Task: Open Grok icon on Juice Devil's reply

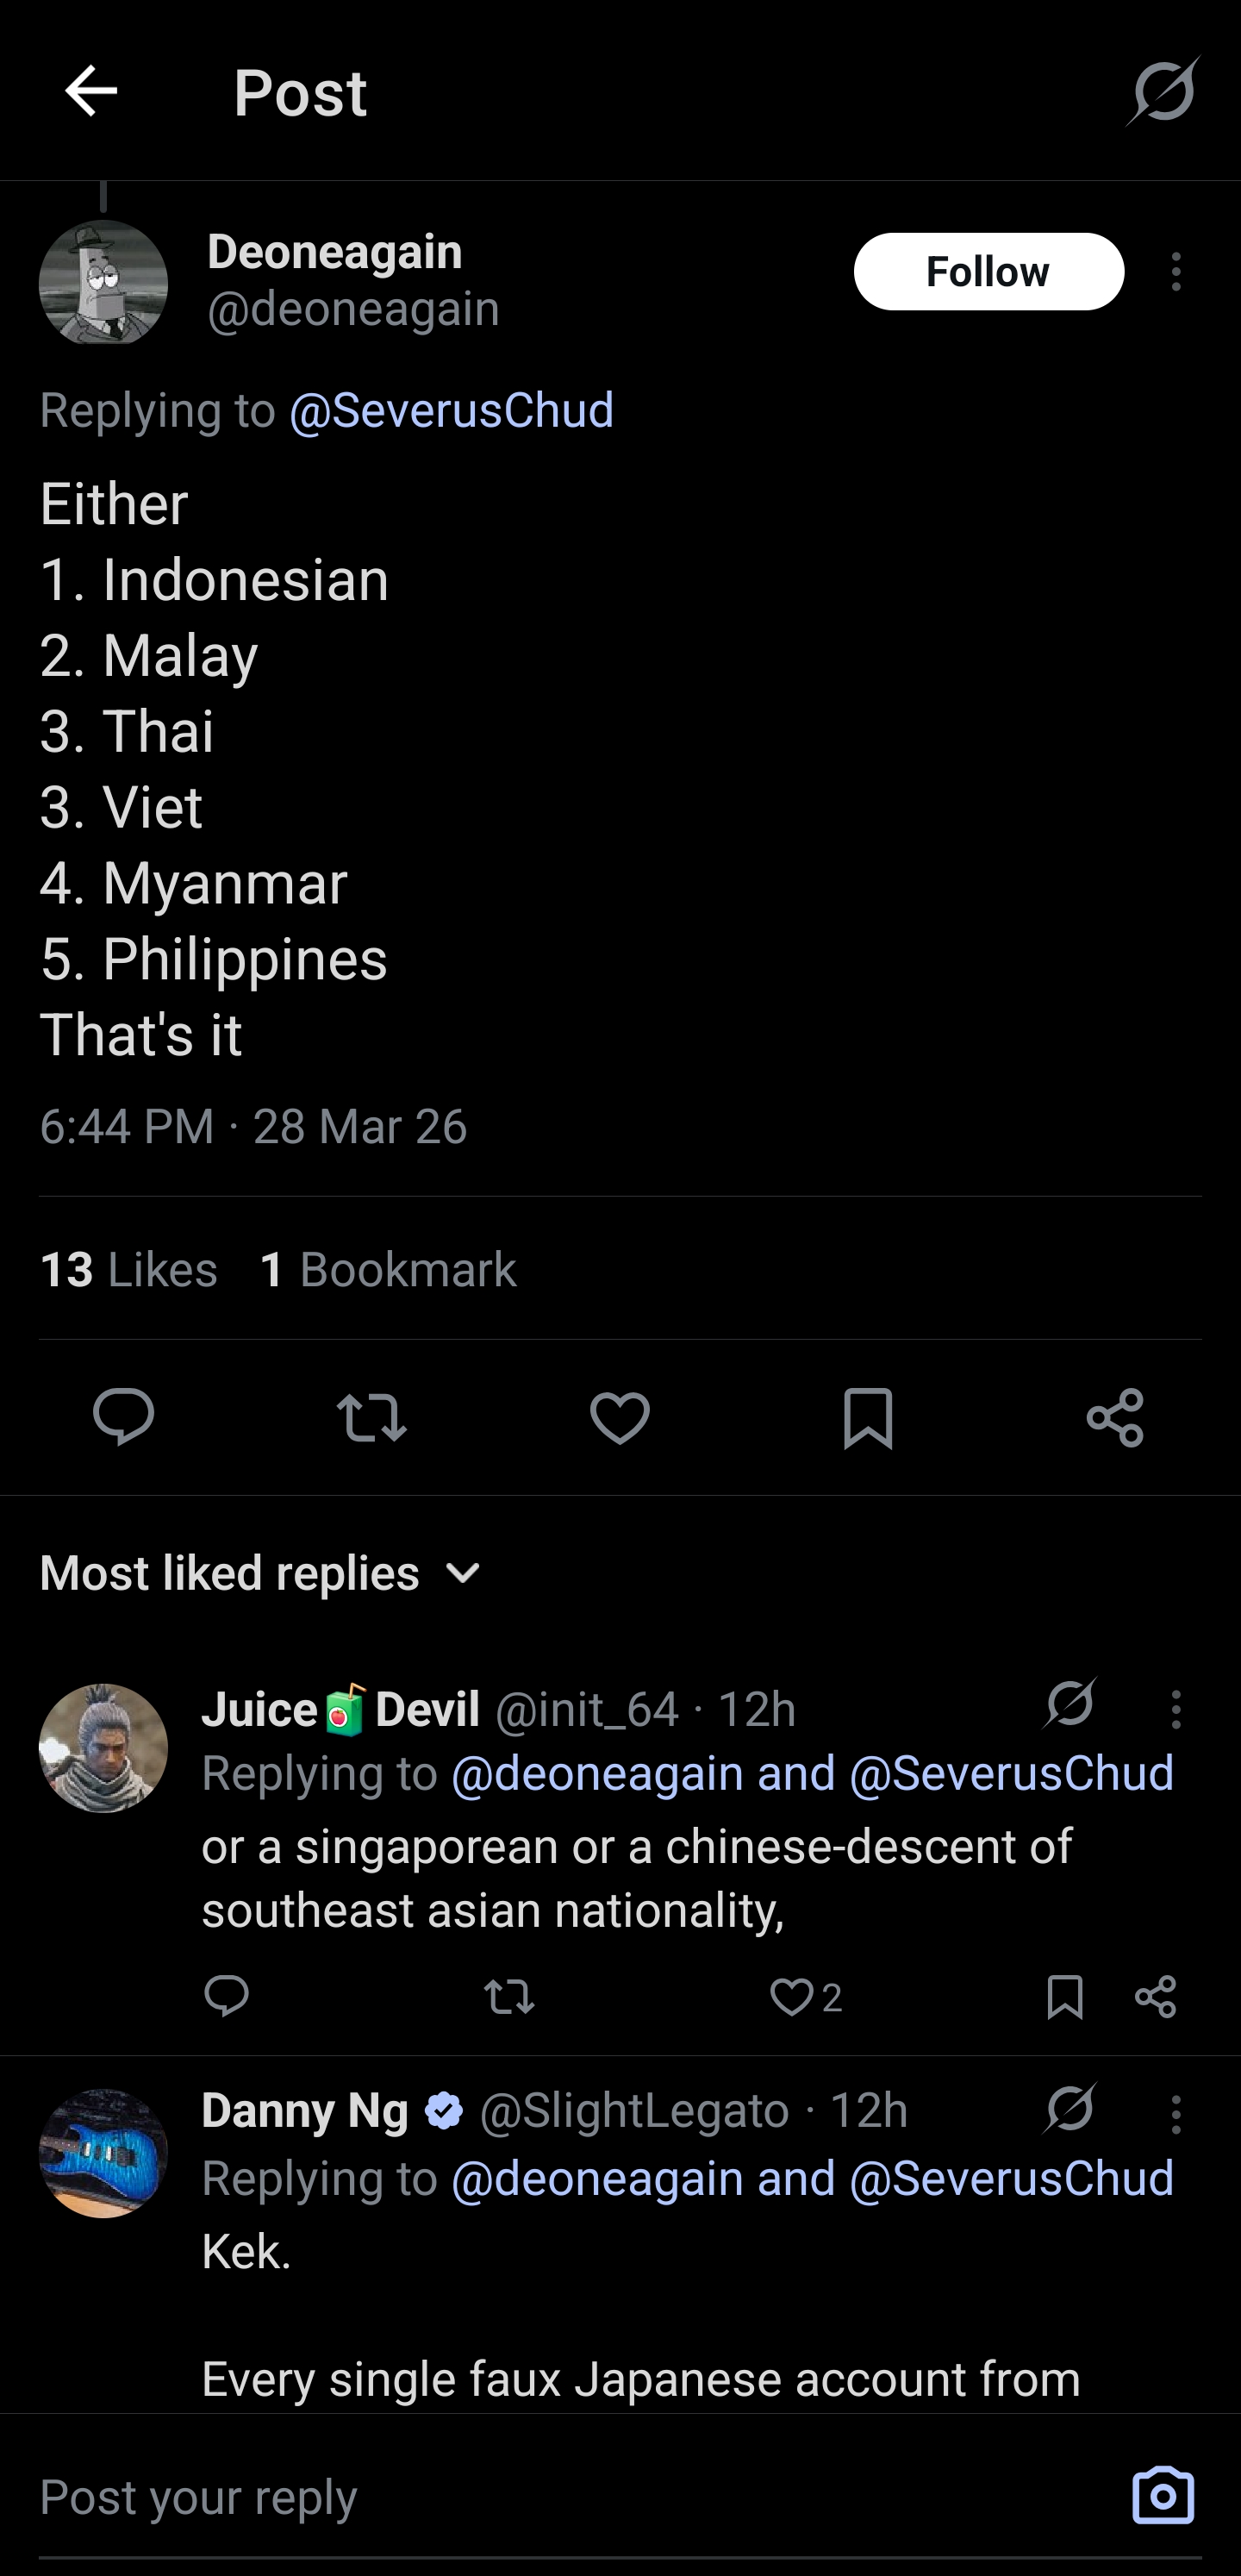Action: pyautogui.click(x=1070, y=1703)
